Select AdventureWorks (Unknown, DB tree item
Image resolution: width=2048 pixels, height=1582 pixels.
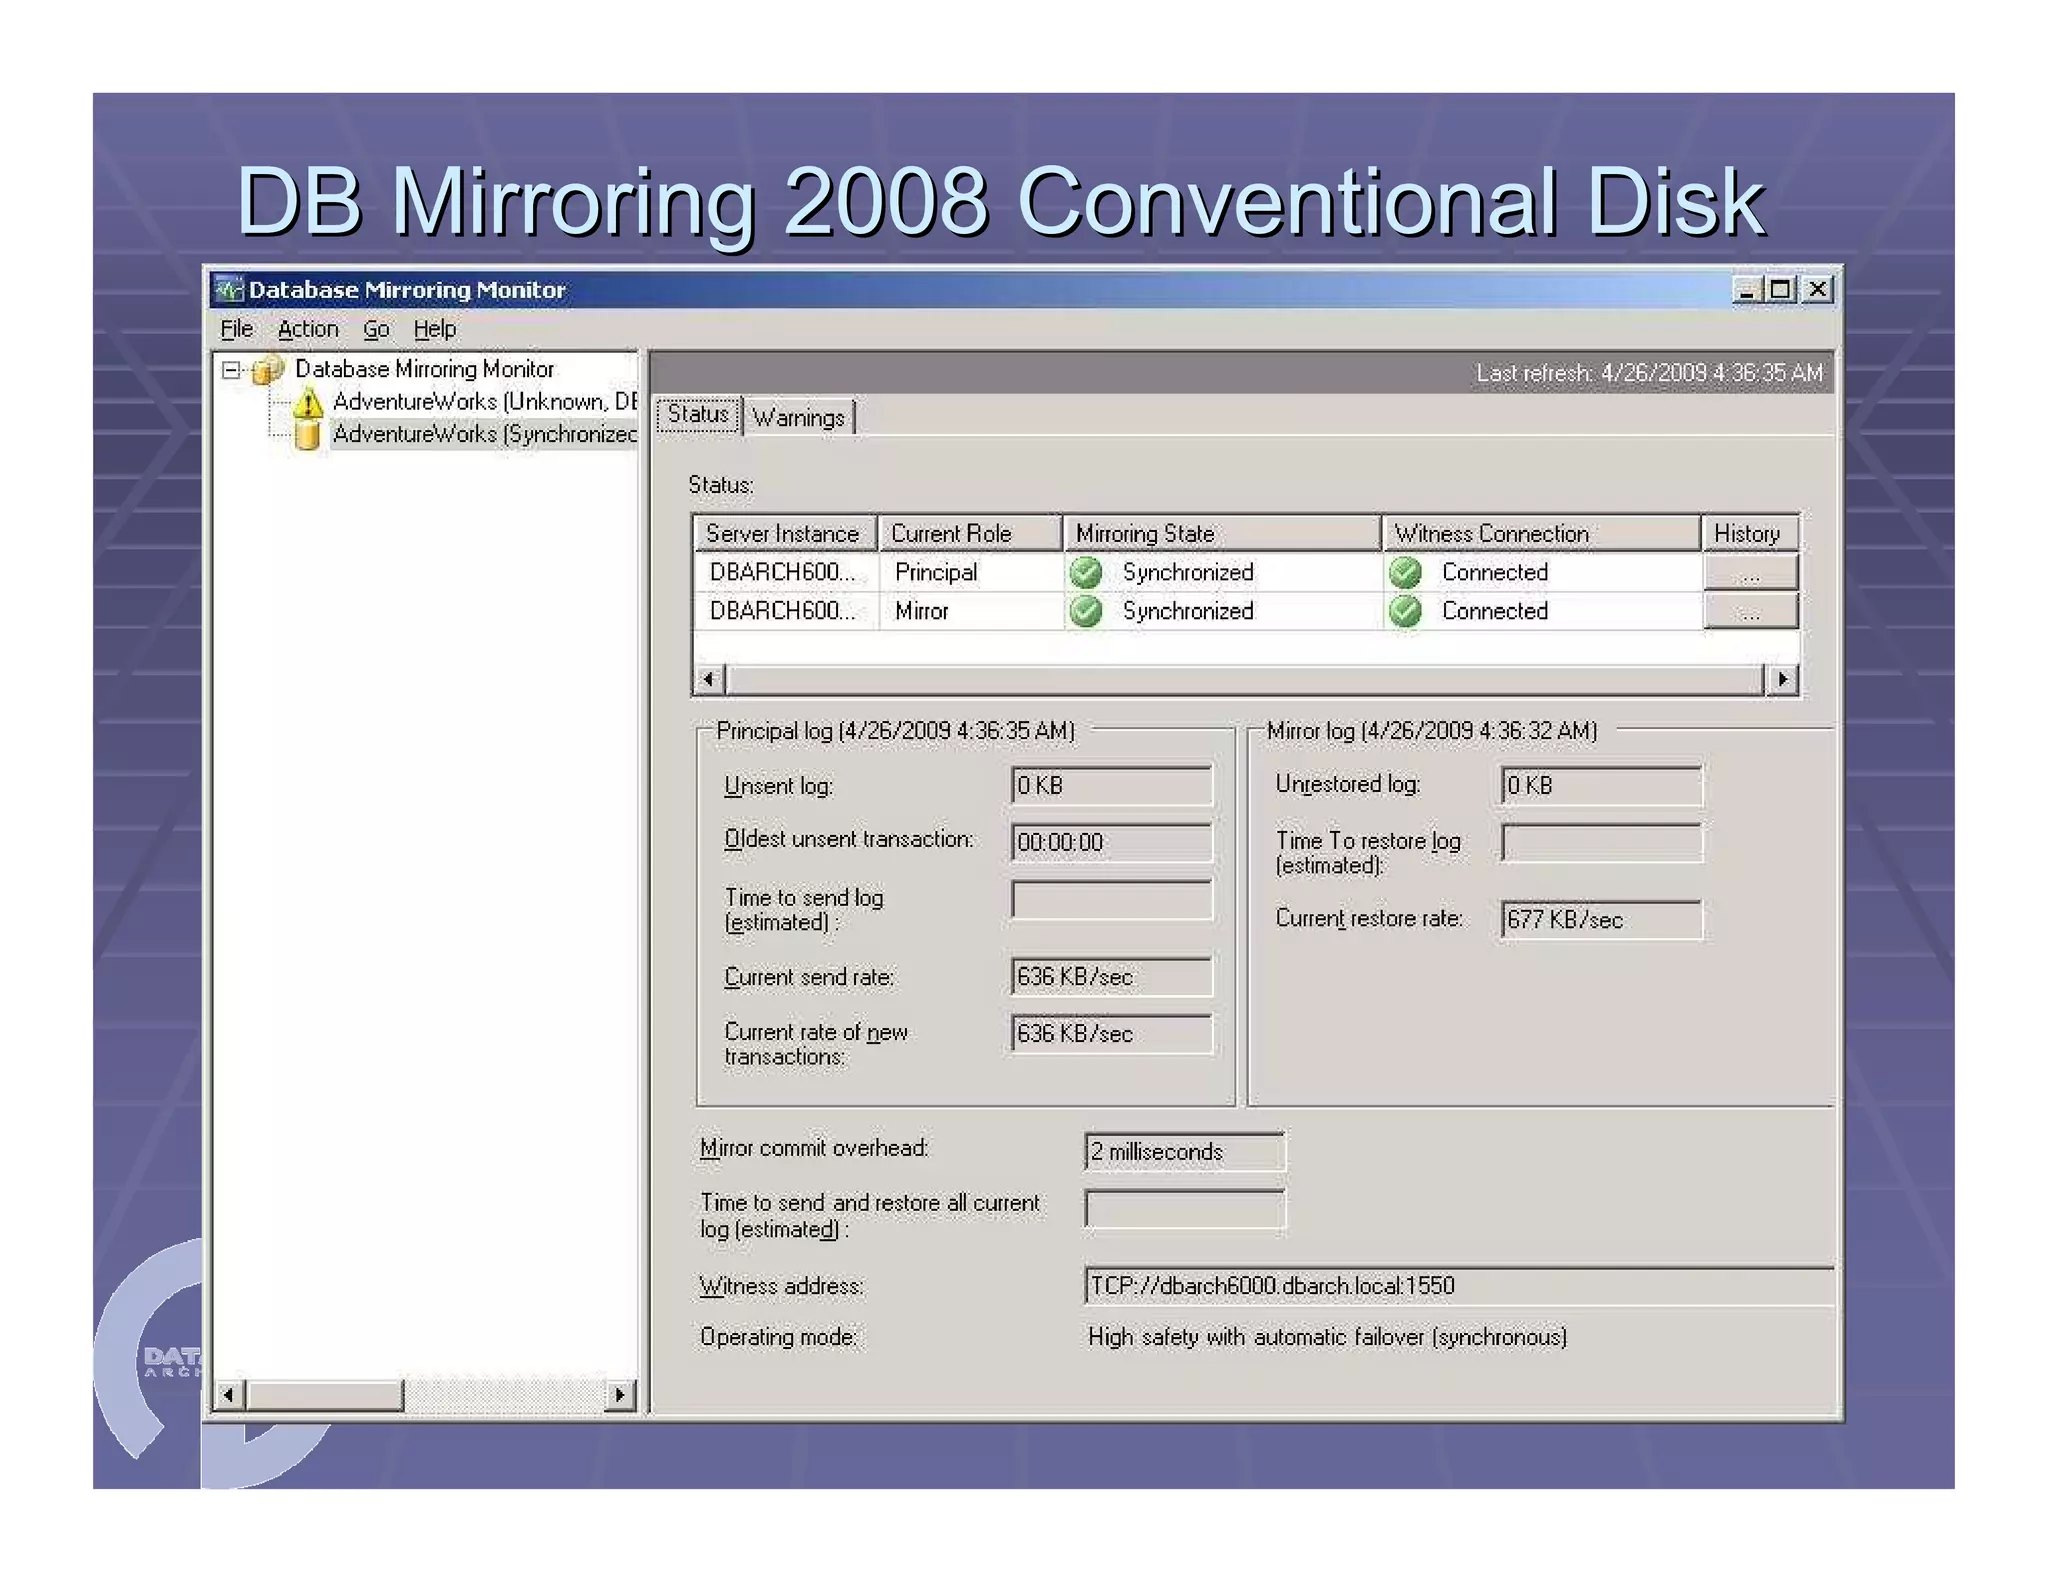coord(484,401)
